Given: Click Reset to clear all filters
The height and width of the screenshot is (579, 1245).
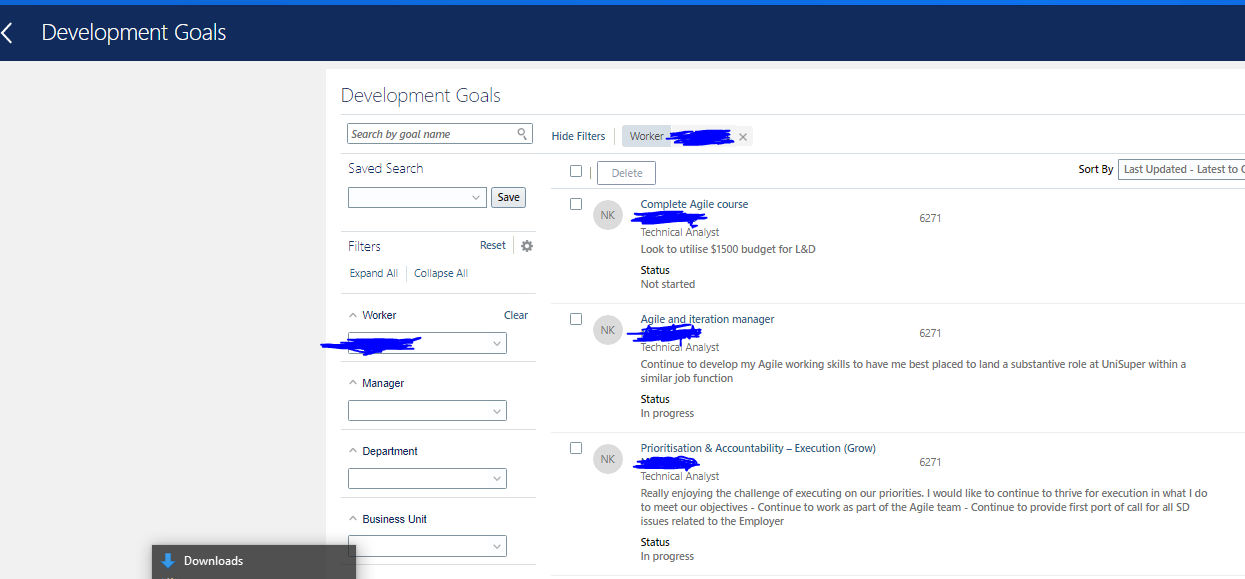Looking at the screenshot, I should (x=492, y=244).
